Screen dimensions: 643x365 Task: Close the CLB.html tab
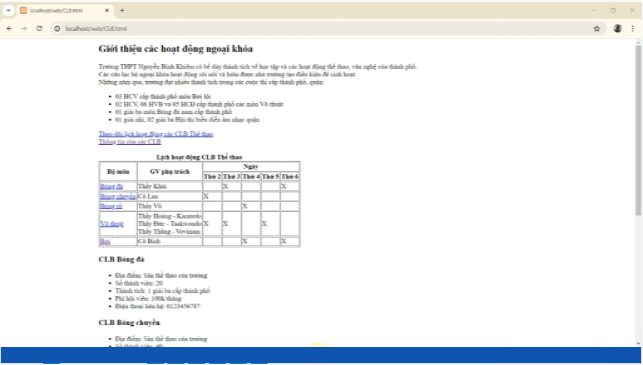coord(107,11)
